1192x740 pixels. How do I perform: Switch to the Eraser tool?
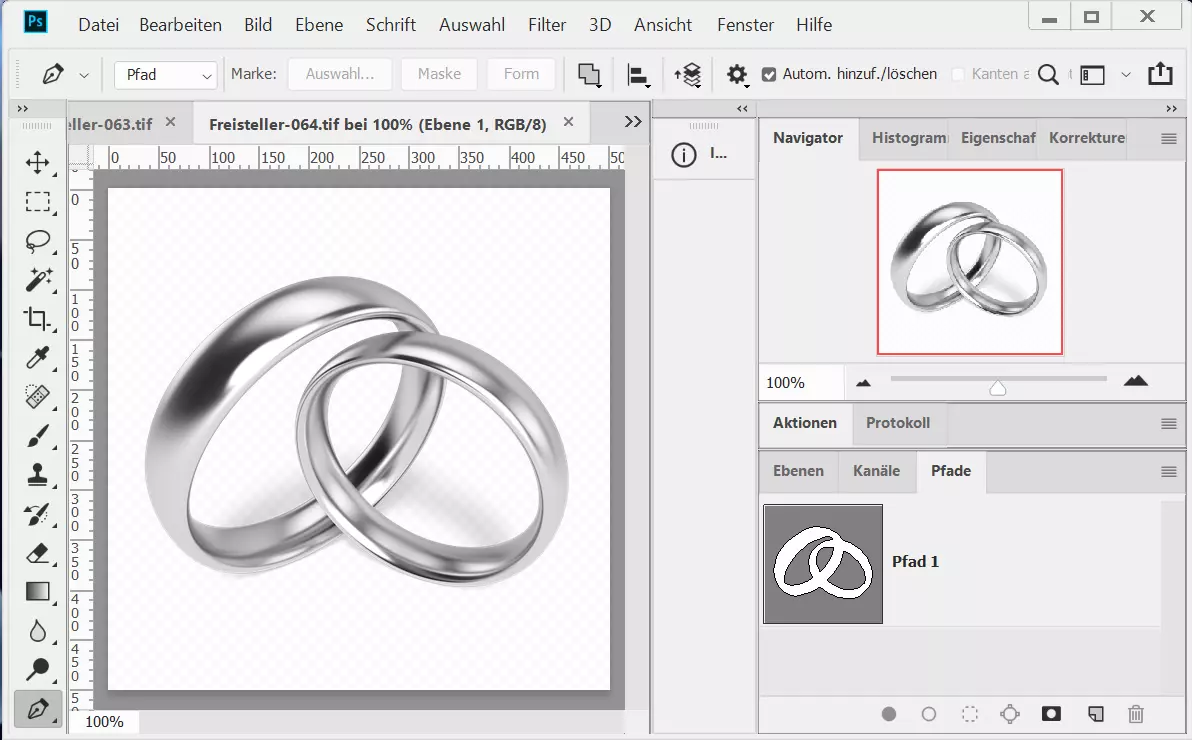pos(37,553)
